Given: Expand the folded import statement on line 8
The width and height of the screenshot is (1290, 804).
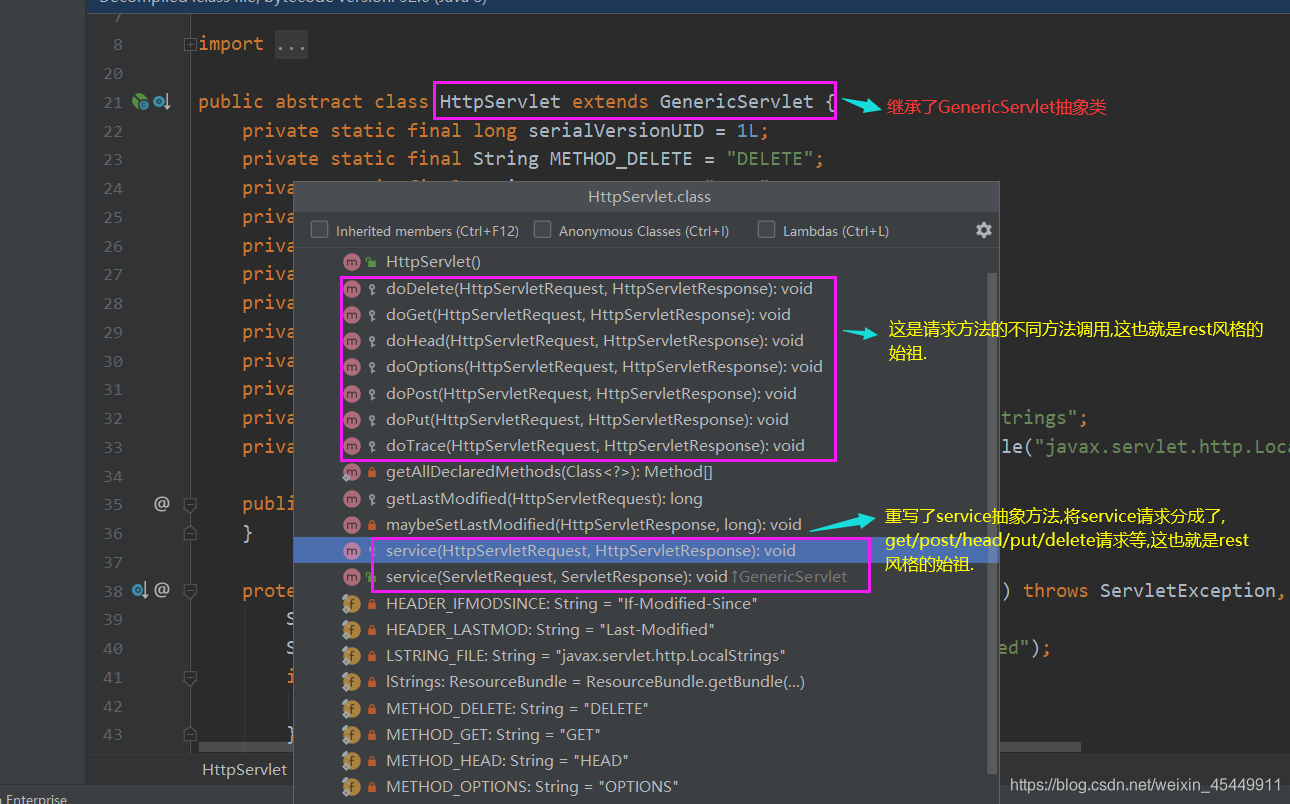Looking at the screenshot, I should [190, 44].
